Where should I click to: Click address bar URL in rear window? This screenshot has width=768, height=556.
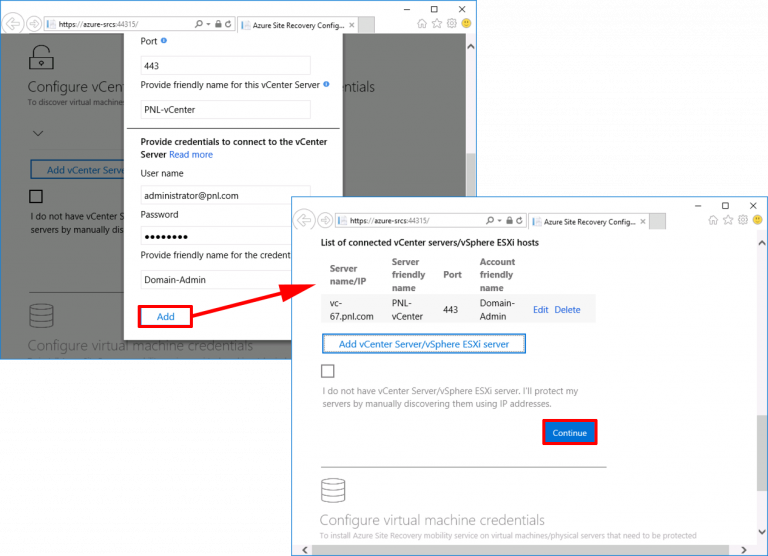pyautogui.click(x=98, y=24)
